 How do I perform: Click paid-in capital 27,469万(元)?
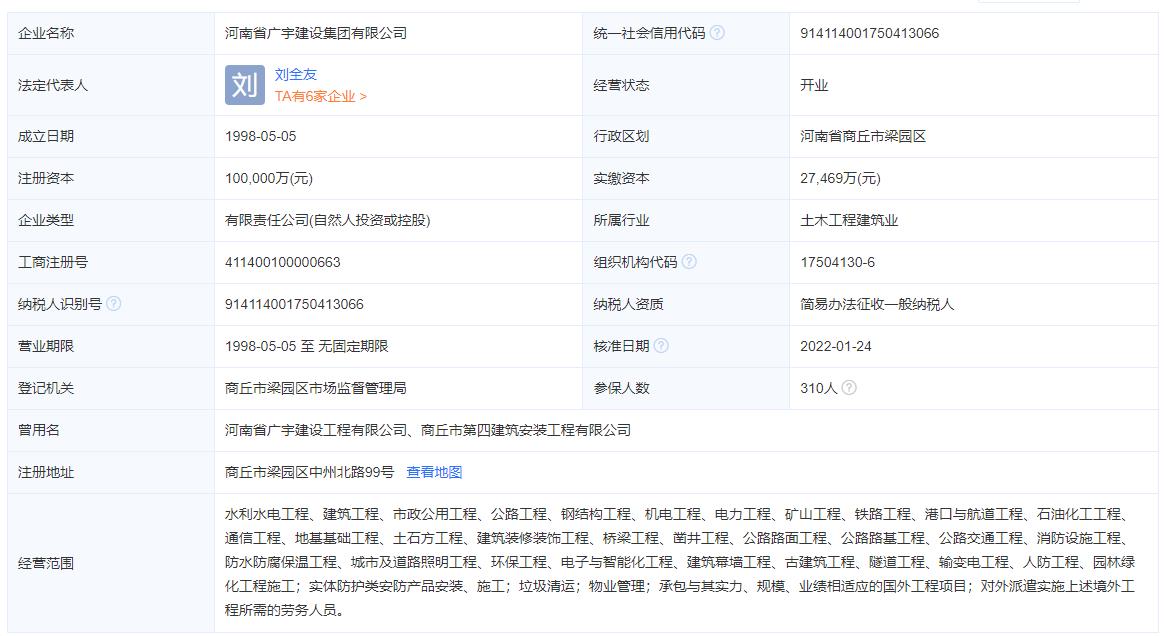pos(840,178)
